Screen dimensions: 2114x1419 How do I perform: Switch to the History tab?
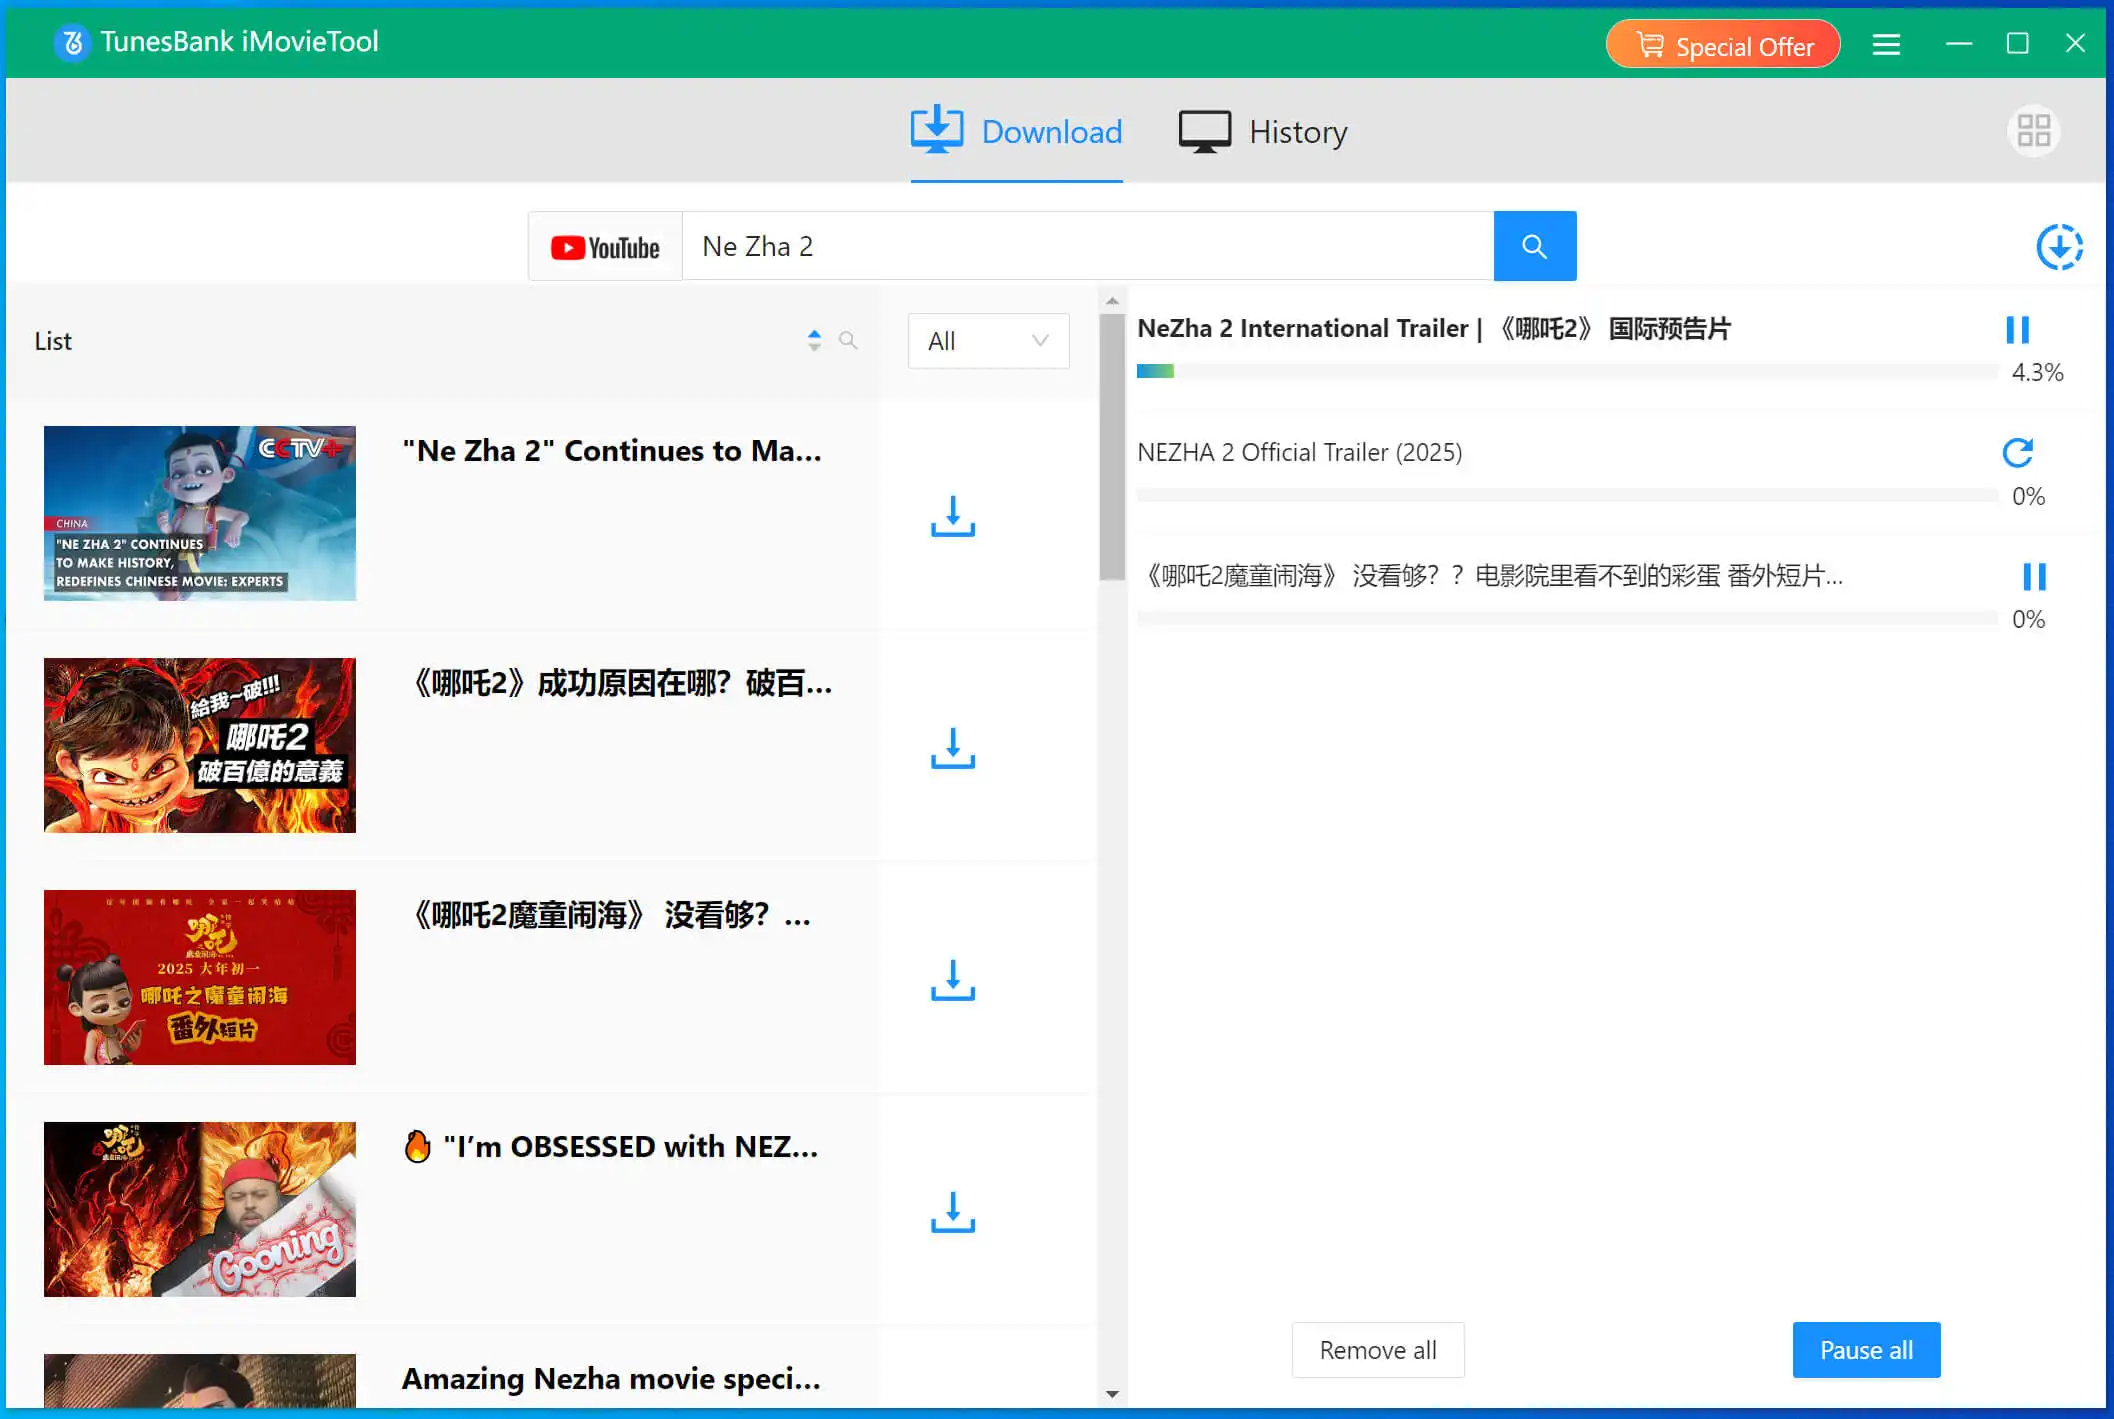coord(1263,132)
